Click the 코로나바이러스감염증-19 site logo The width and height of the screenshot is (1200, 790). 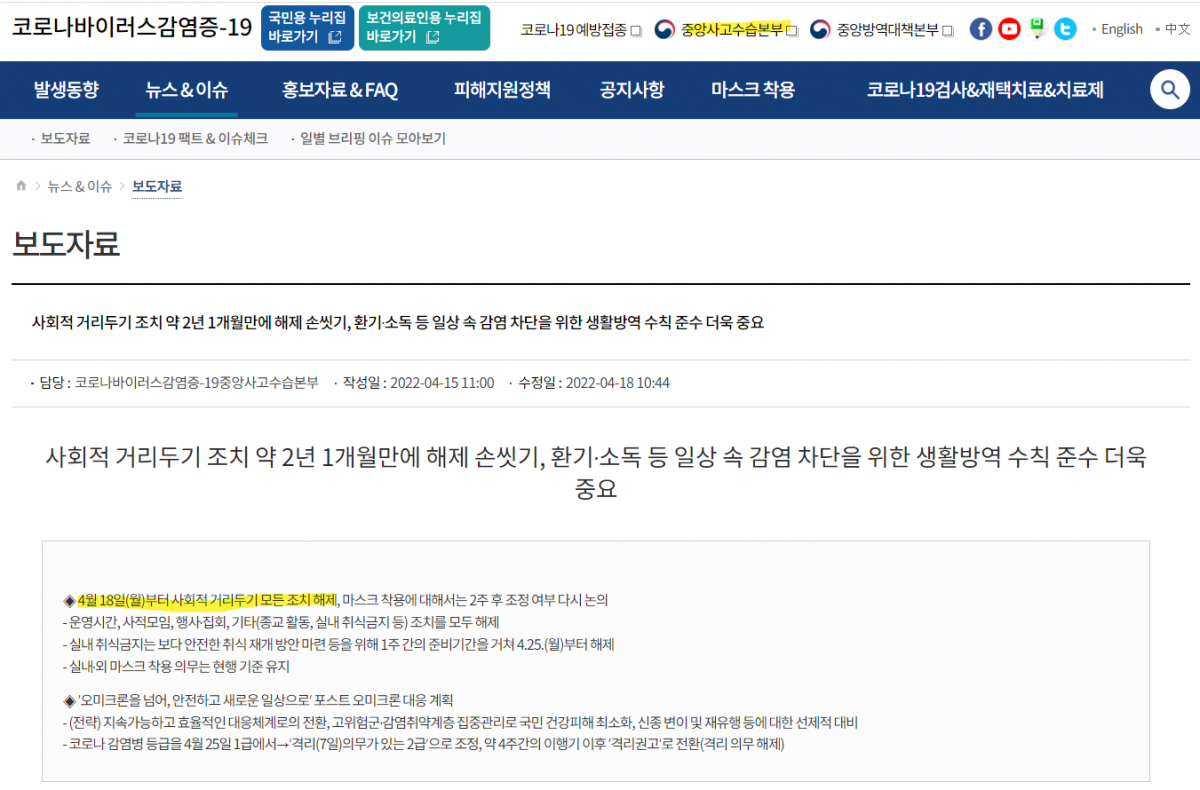[x=132, y=27]
